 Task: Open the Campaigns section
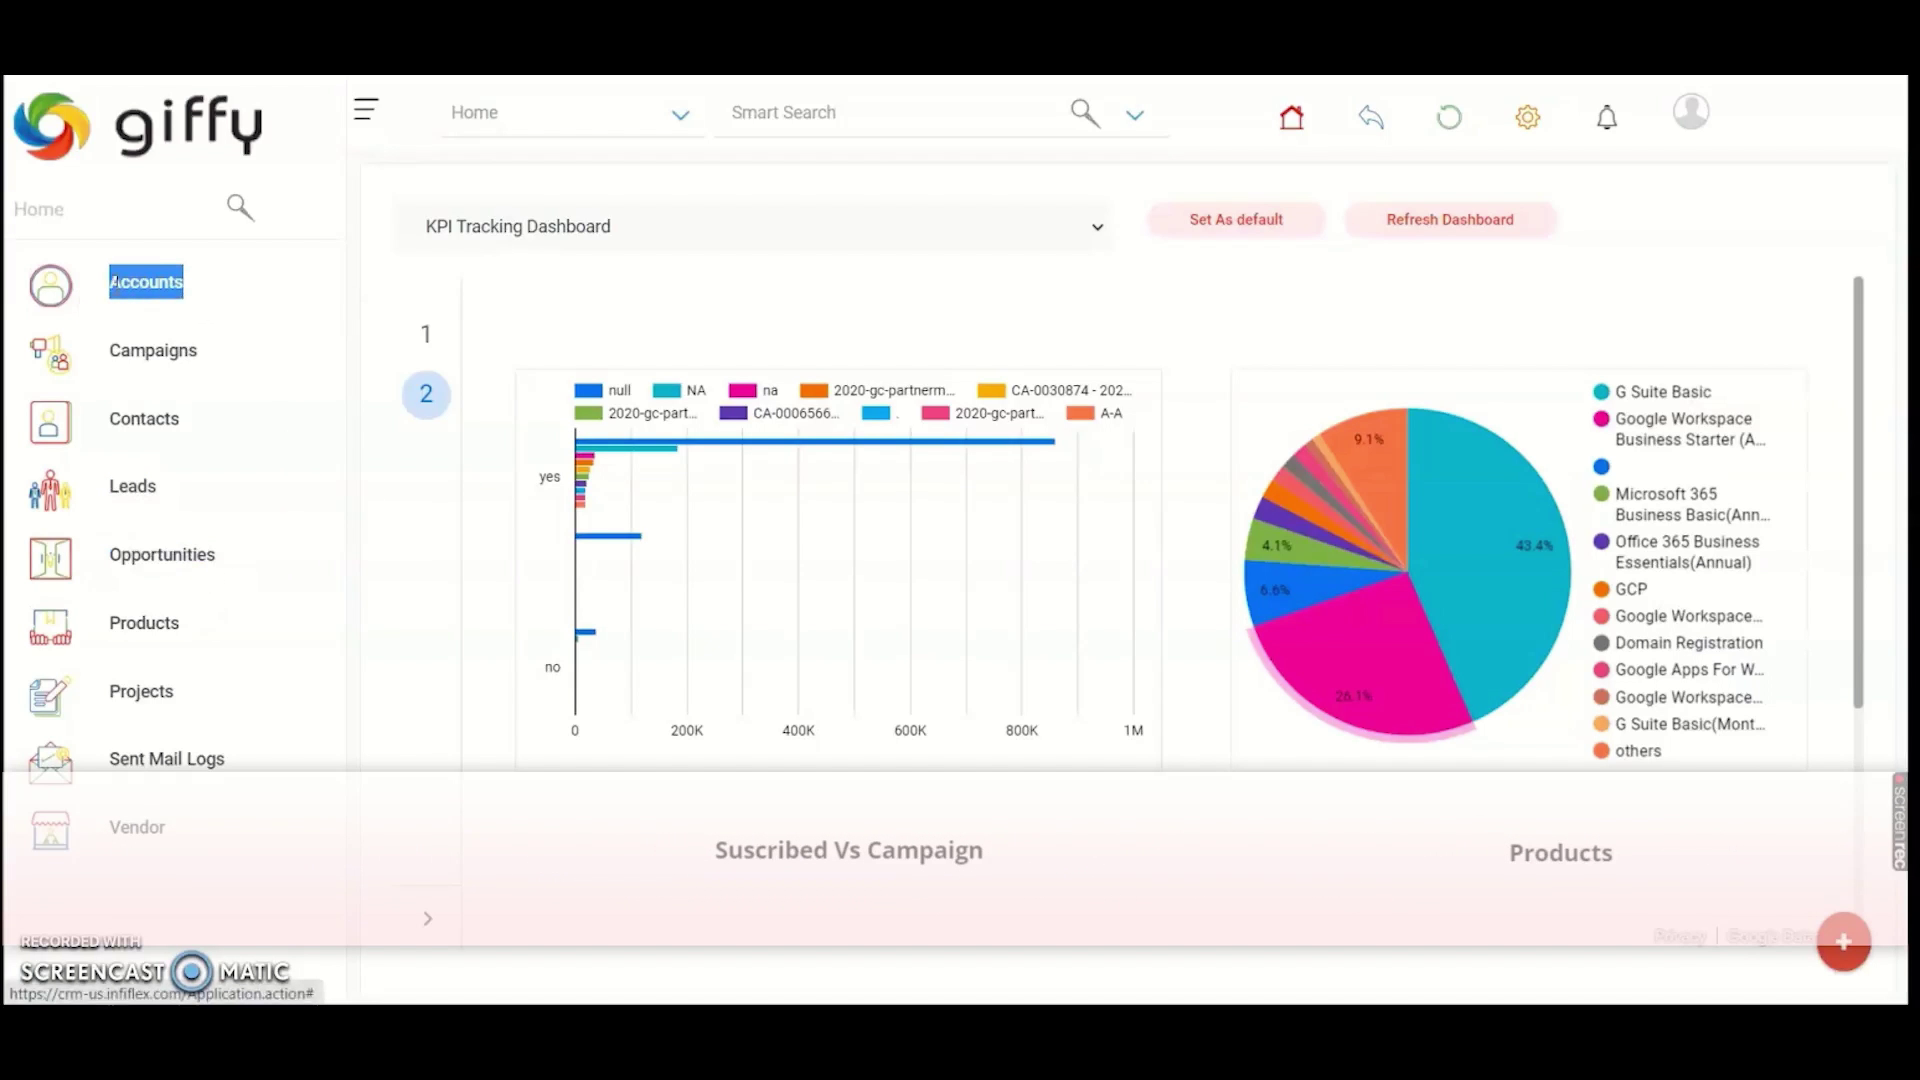coord(154,349)
